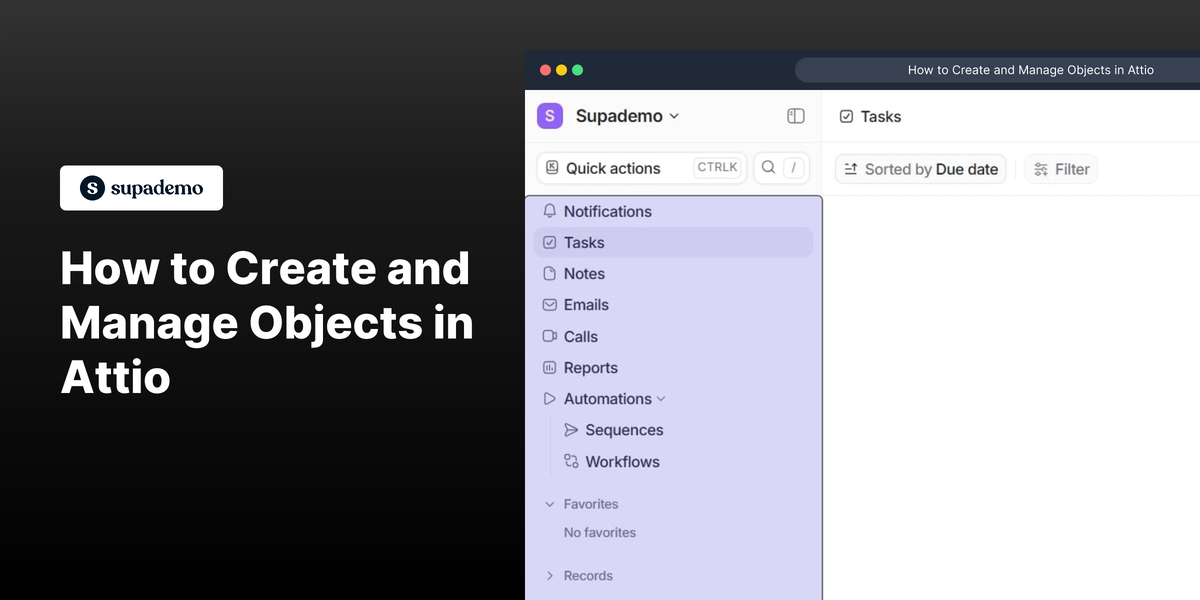Open the Filter button

(x=1061, y=169)
